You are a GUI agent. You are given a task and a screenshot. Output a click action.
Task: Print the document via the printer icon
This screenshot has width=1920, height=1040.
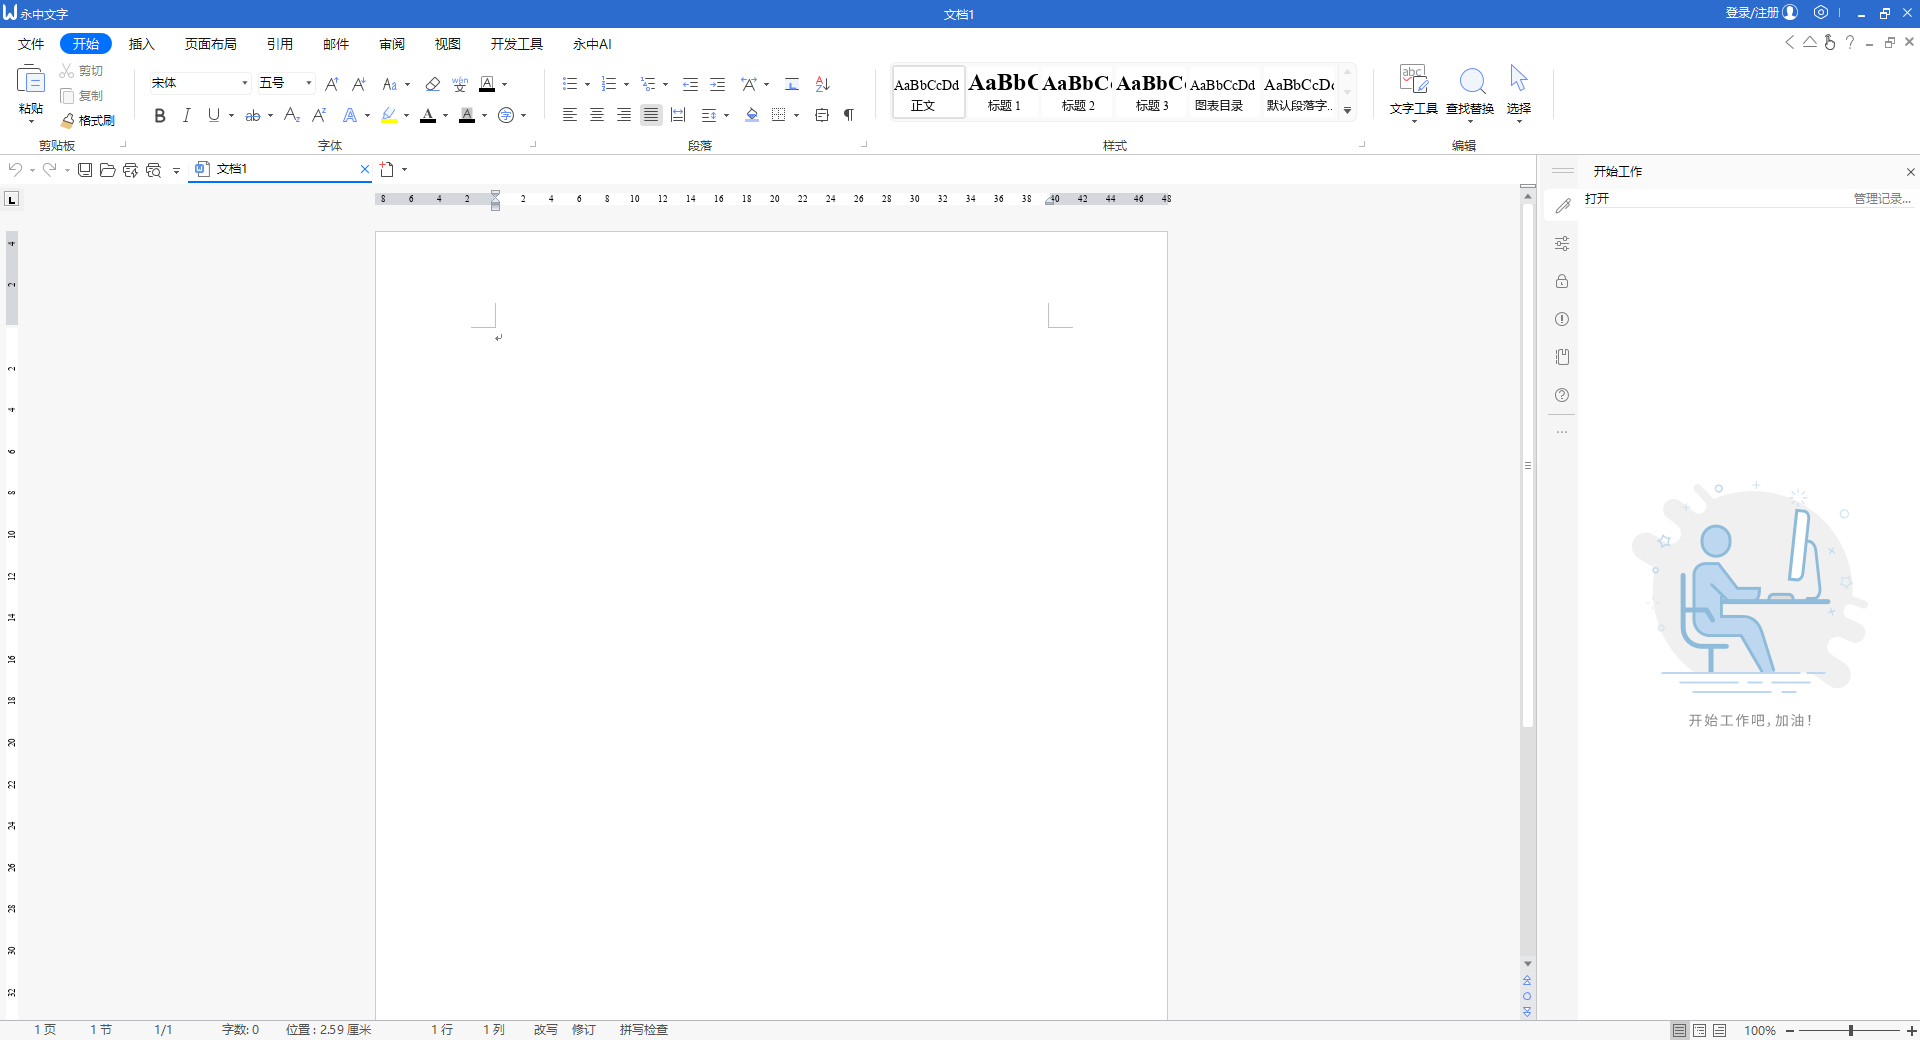coord(130,170)
